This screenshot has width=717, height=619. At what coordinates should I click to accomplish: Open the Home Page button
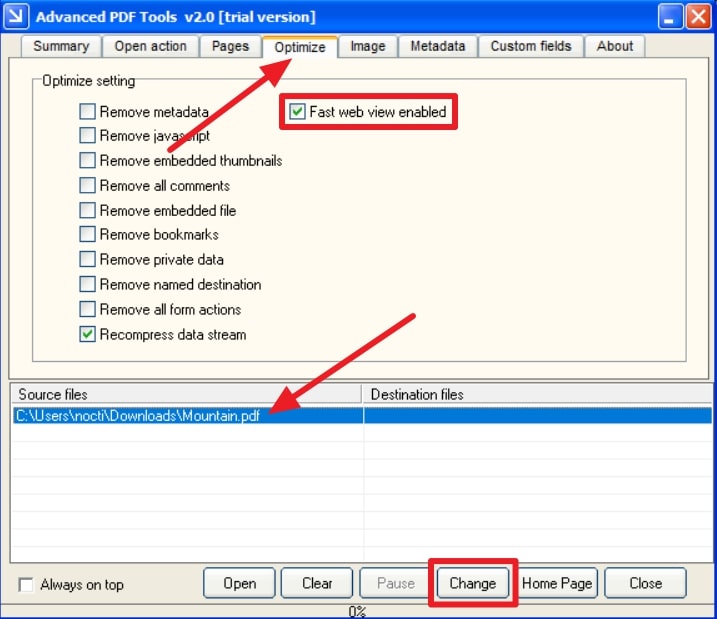pyautogui.click(x=557, y=583)
